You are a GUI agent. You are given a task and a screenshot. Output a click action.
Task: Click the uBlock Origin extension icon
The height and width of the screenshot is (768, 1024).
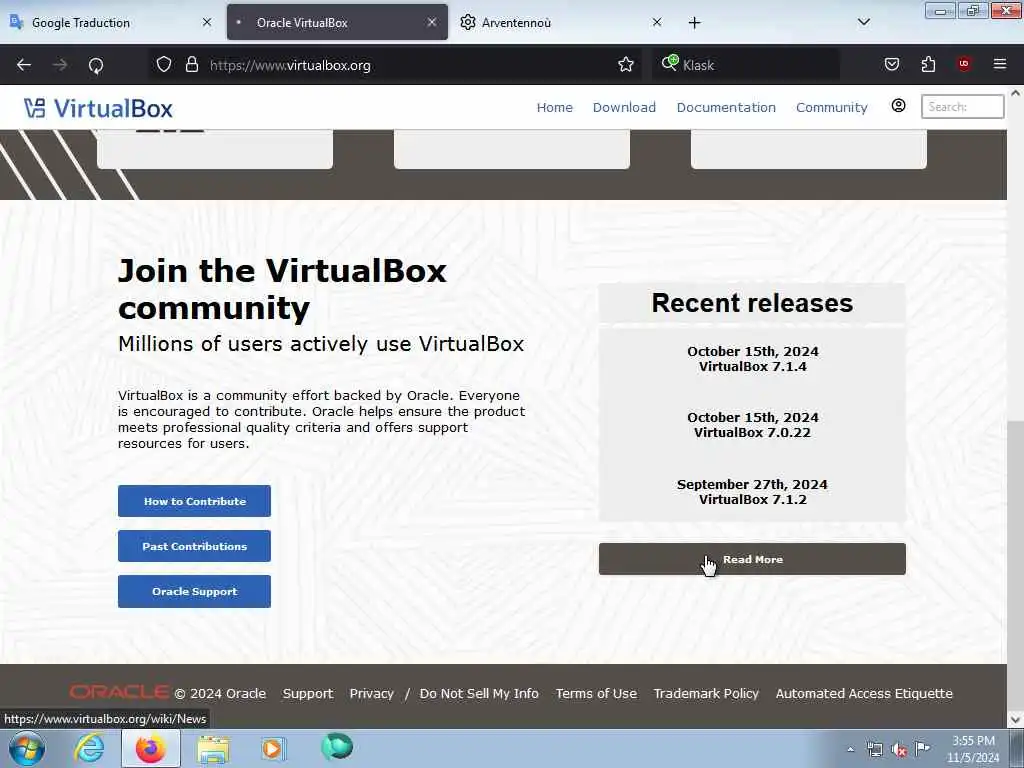(964, 63)
